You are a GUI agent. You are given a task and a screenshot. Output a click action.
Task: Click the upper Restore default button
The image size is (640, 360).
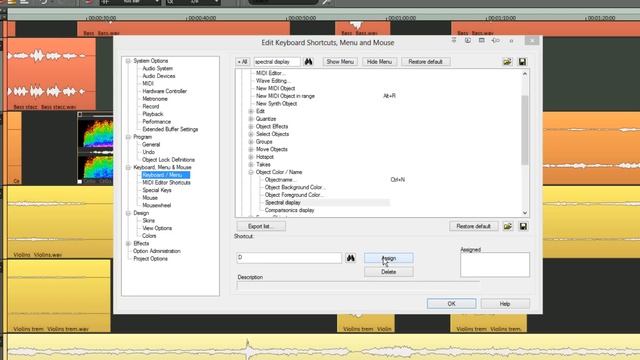(x=426, y=62)
